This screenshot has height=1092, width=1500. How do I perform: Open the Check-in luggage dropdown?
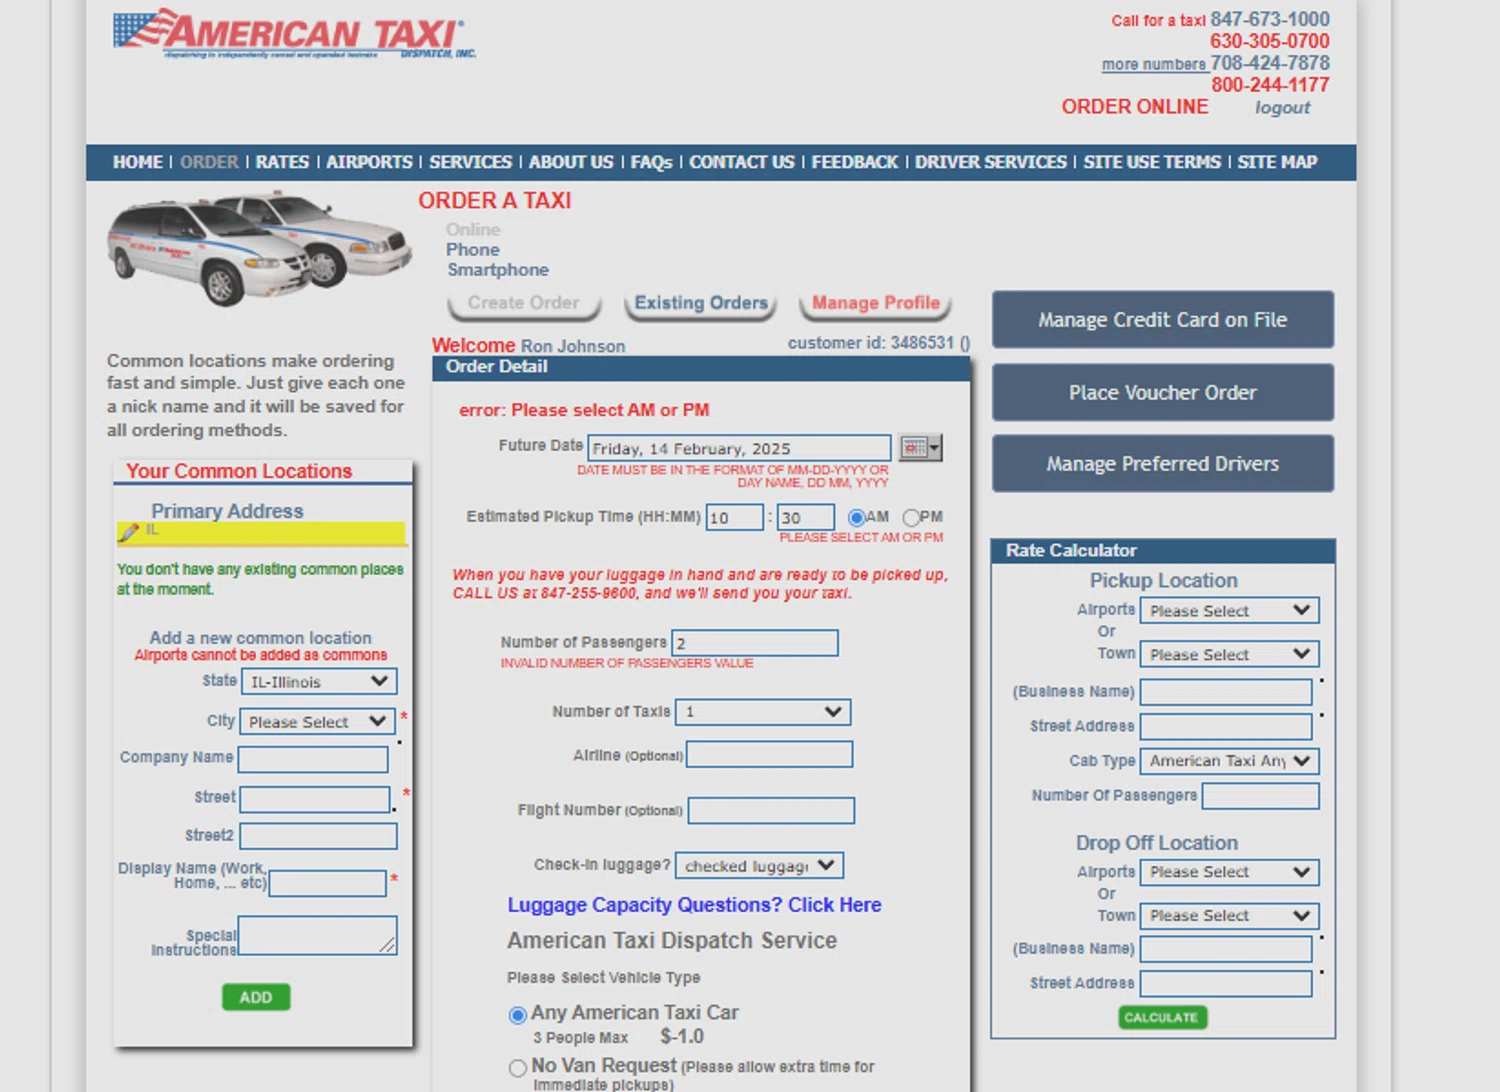pyautogui.click(x=760, y=865)
